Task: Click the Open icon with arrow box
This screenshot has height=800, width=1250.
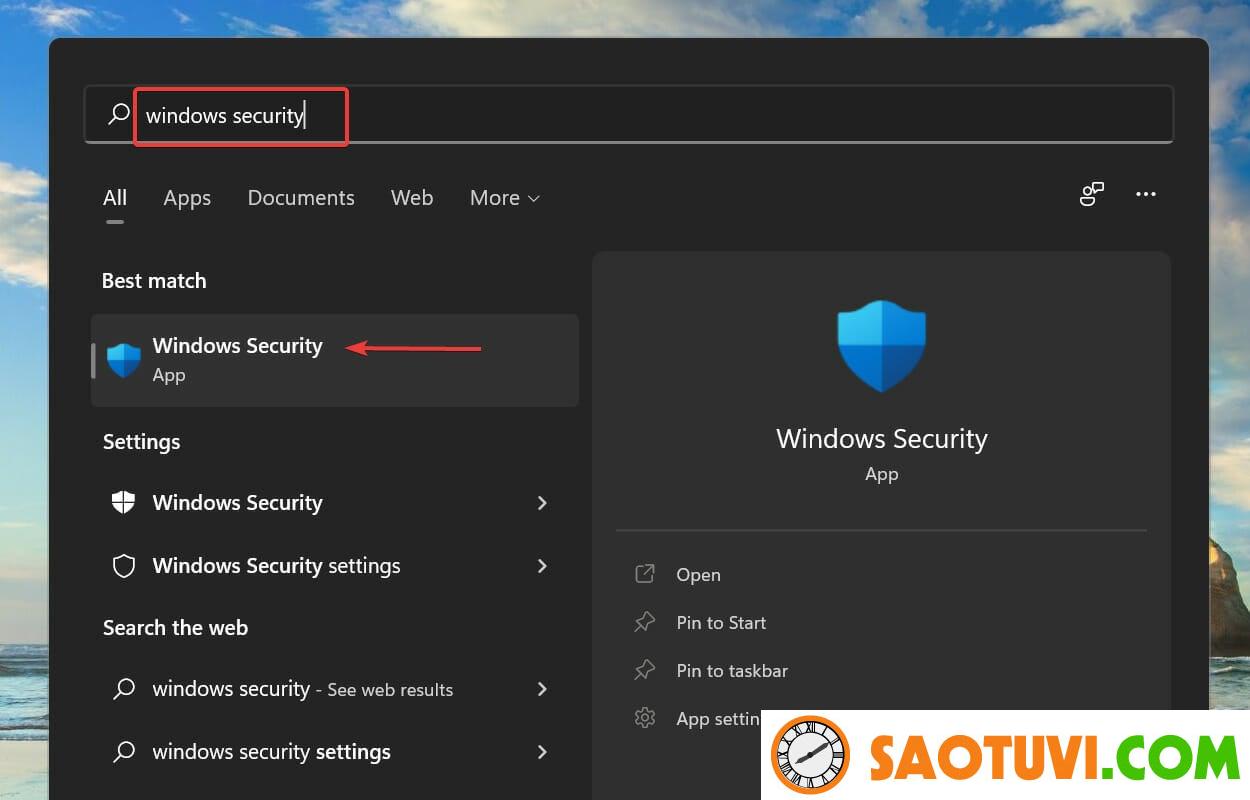Action: pyautogui.click(x=645, y=574)
